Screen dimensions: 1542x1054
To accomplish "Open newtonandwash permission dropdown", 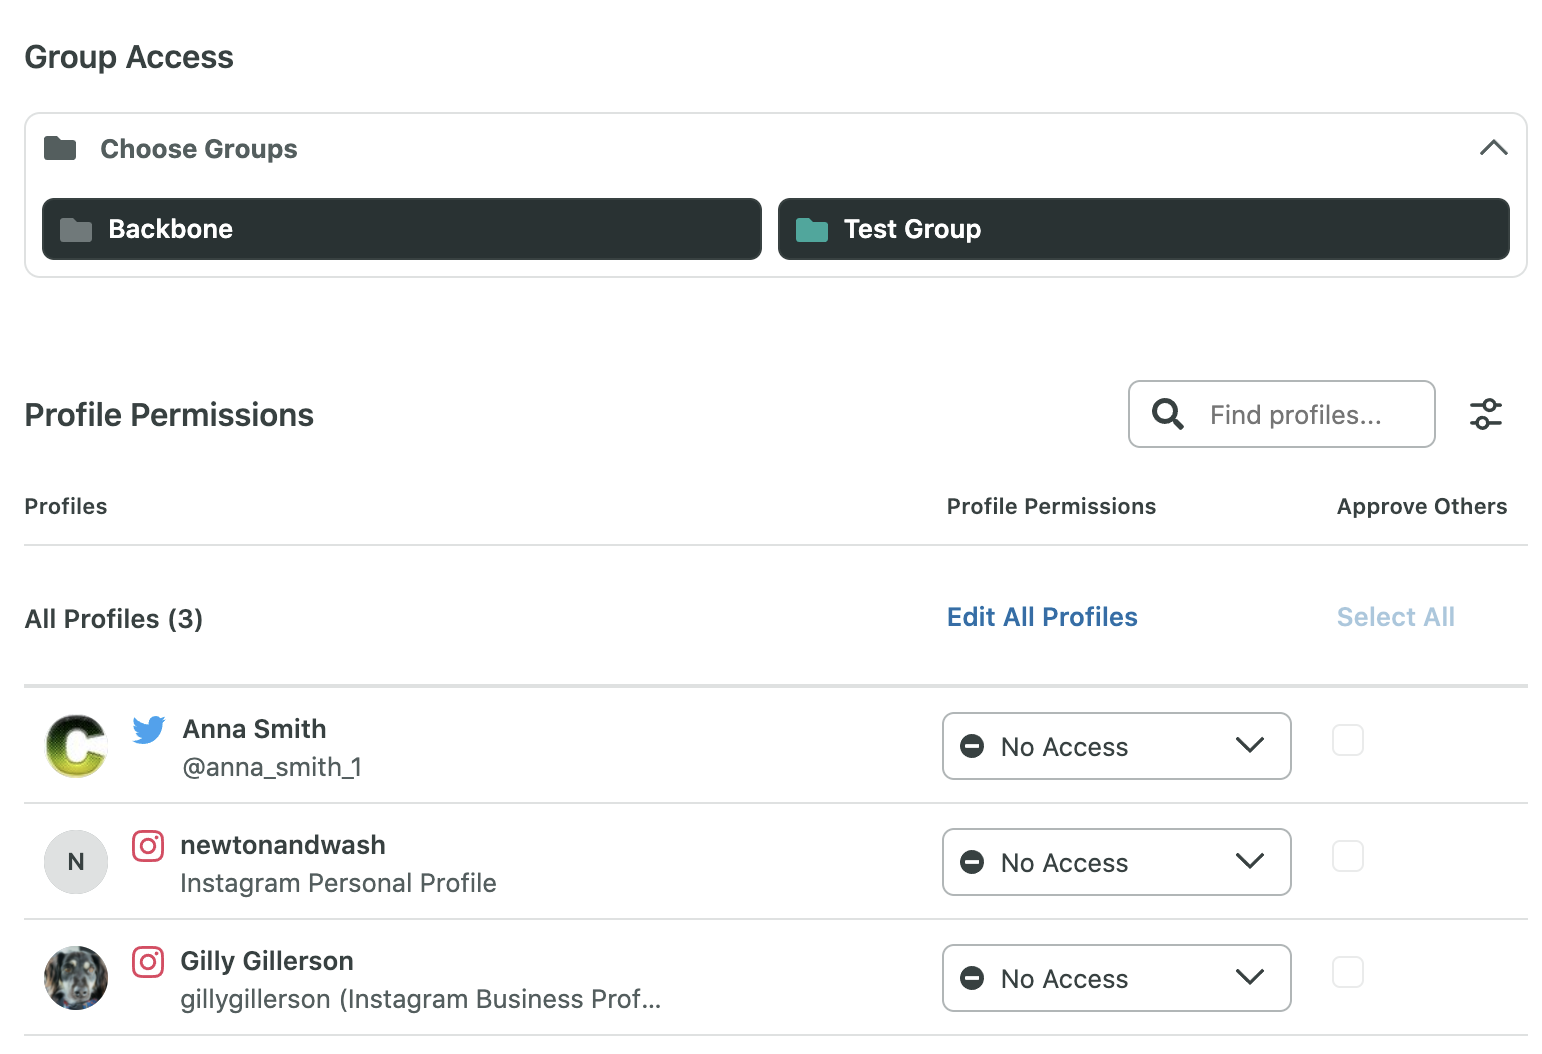I will pyautogui.click(x=1117, y=862).
